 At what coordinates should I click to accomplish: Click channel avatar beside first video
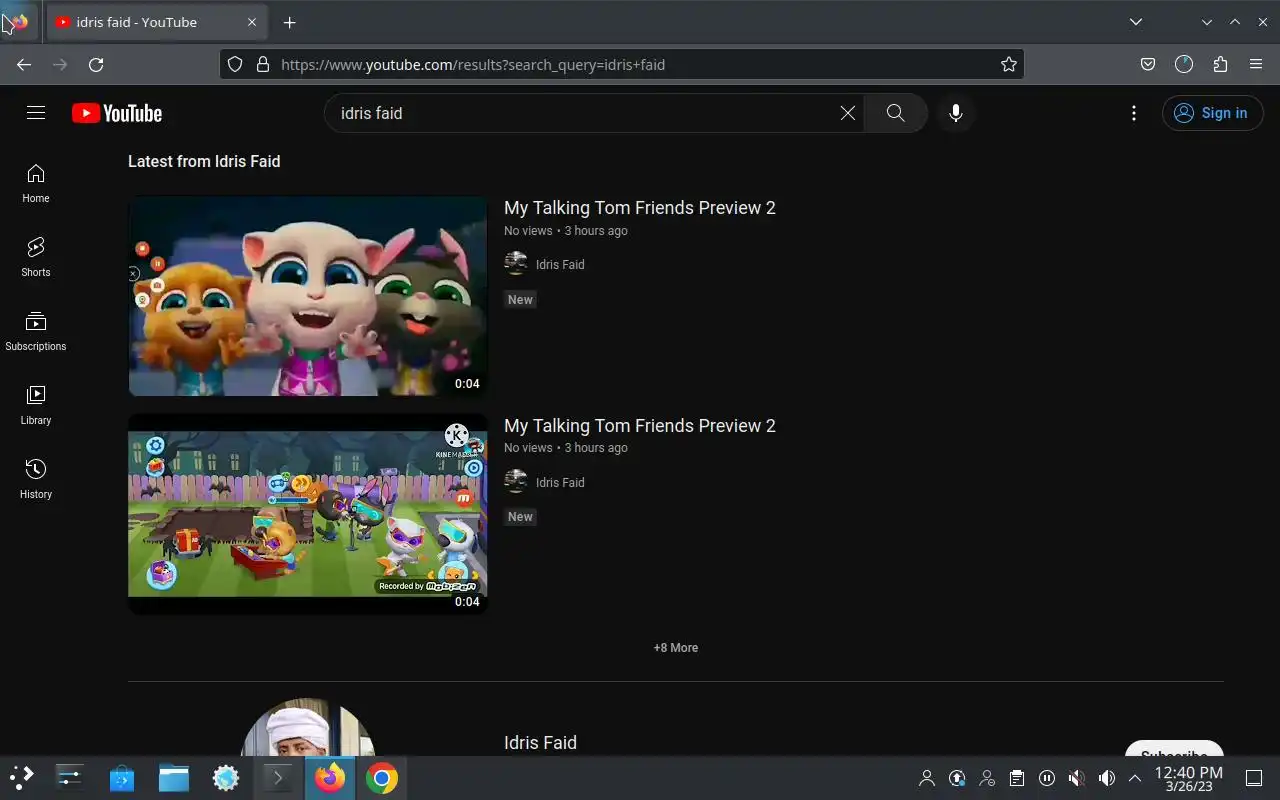[516, 264]
